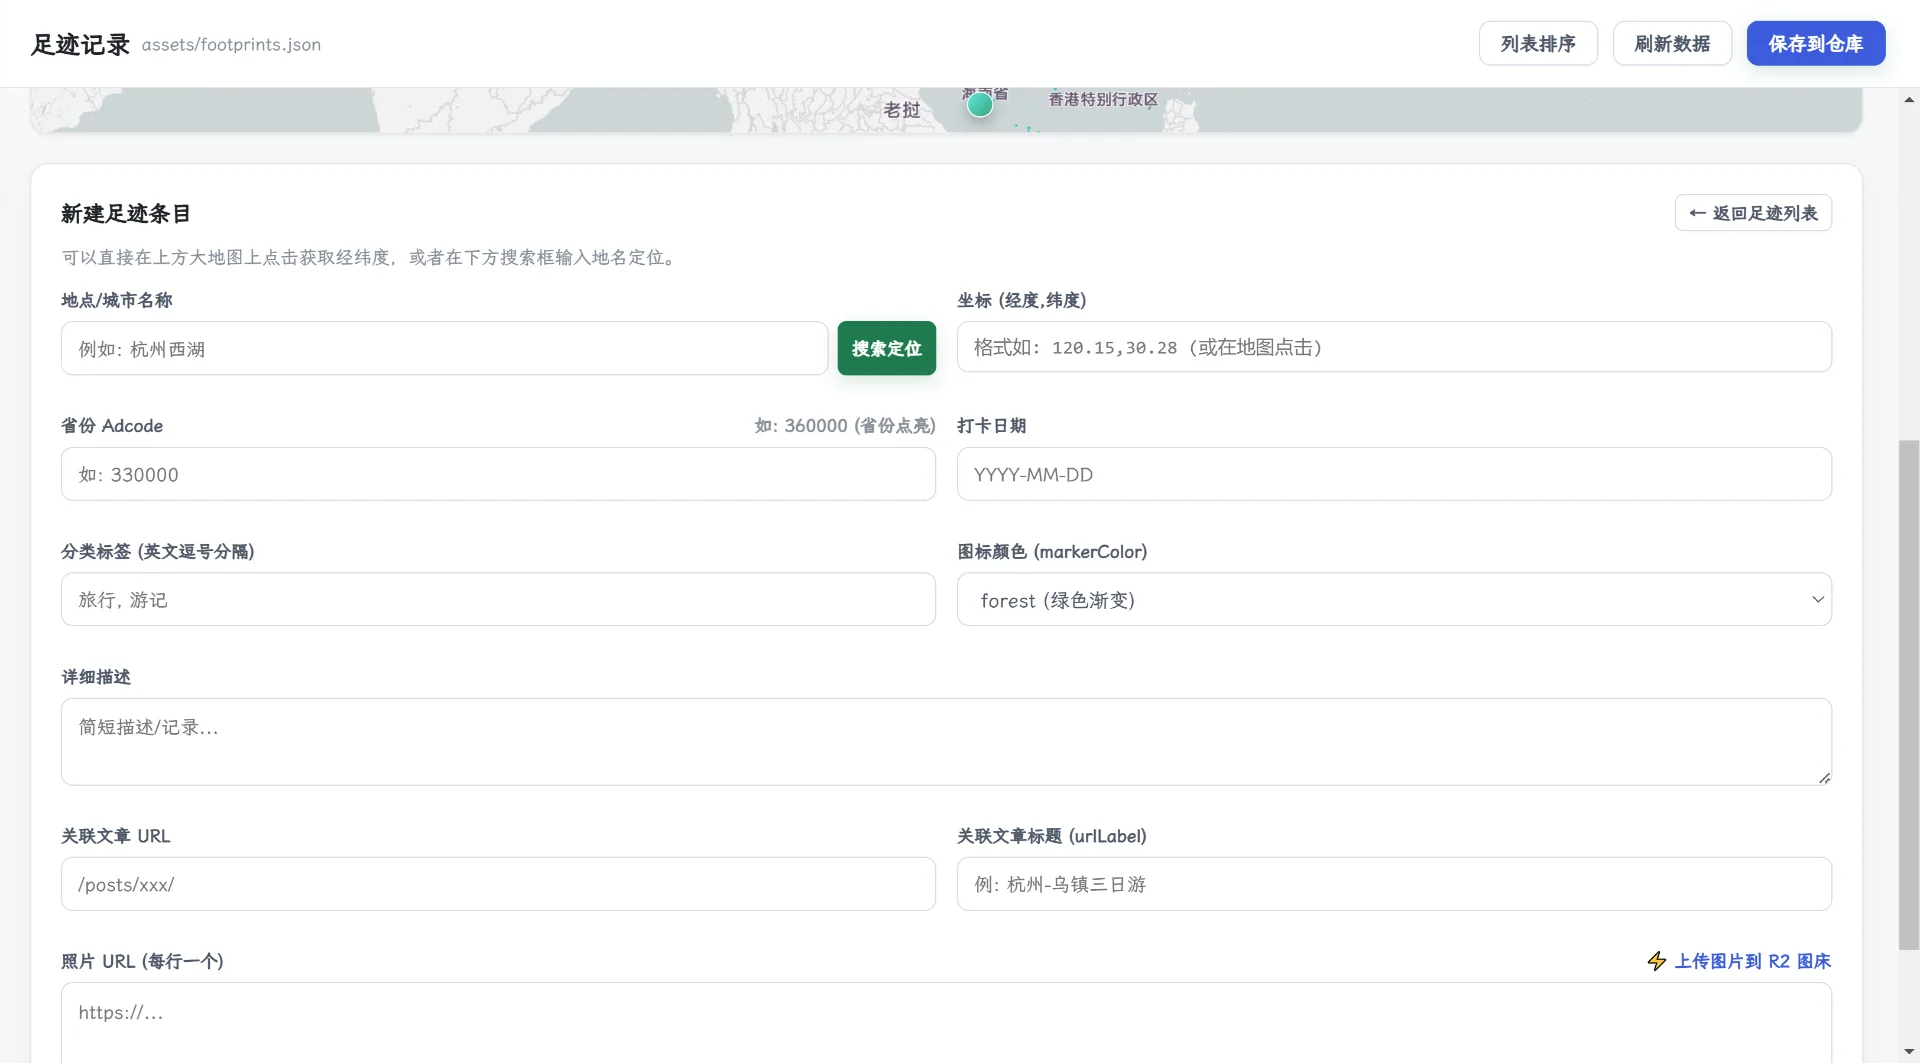Click the scrollbar down arrow
The width and height of the screenshot is (1920, 1063).
pyautogui.click(x=1909, y=1051)
